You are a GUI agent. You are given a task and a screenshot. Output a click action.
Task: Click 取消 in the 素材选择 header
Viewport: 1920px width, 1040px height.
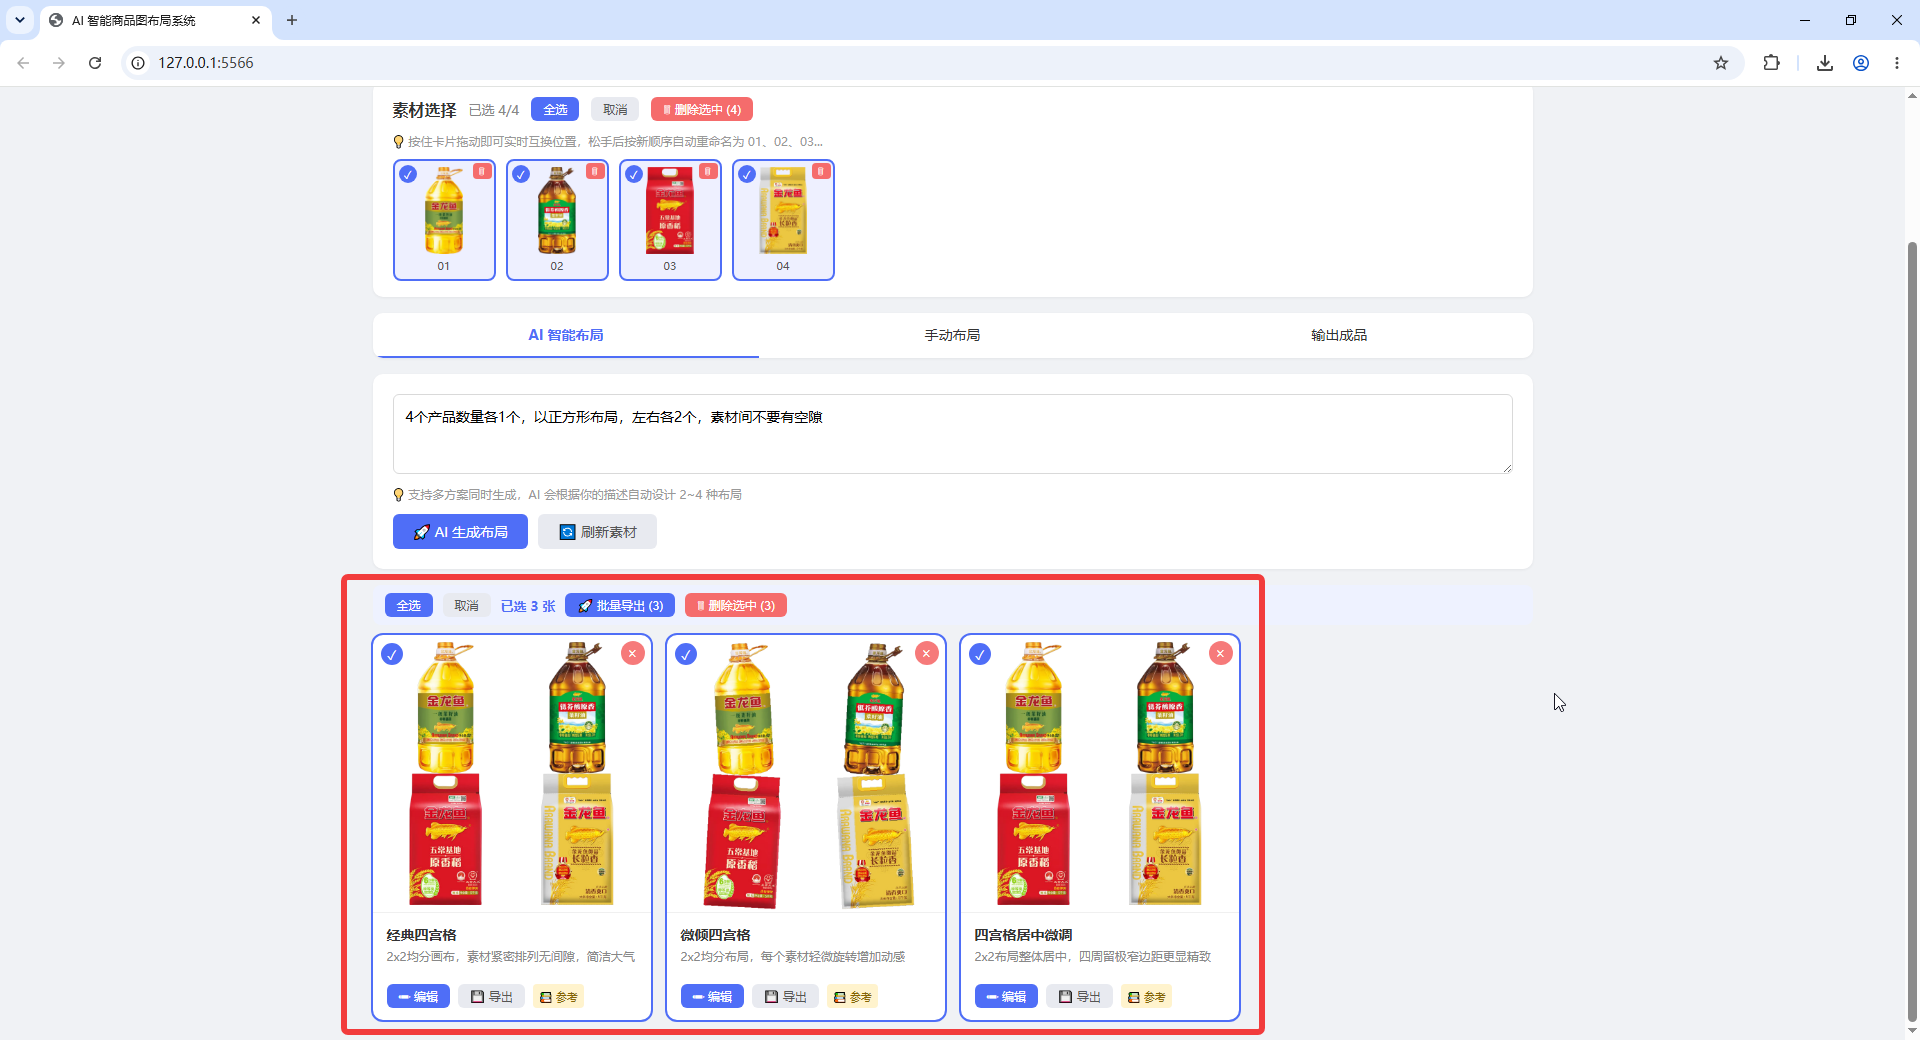point(615,109)
